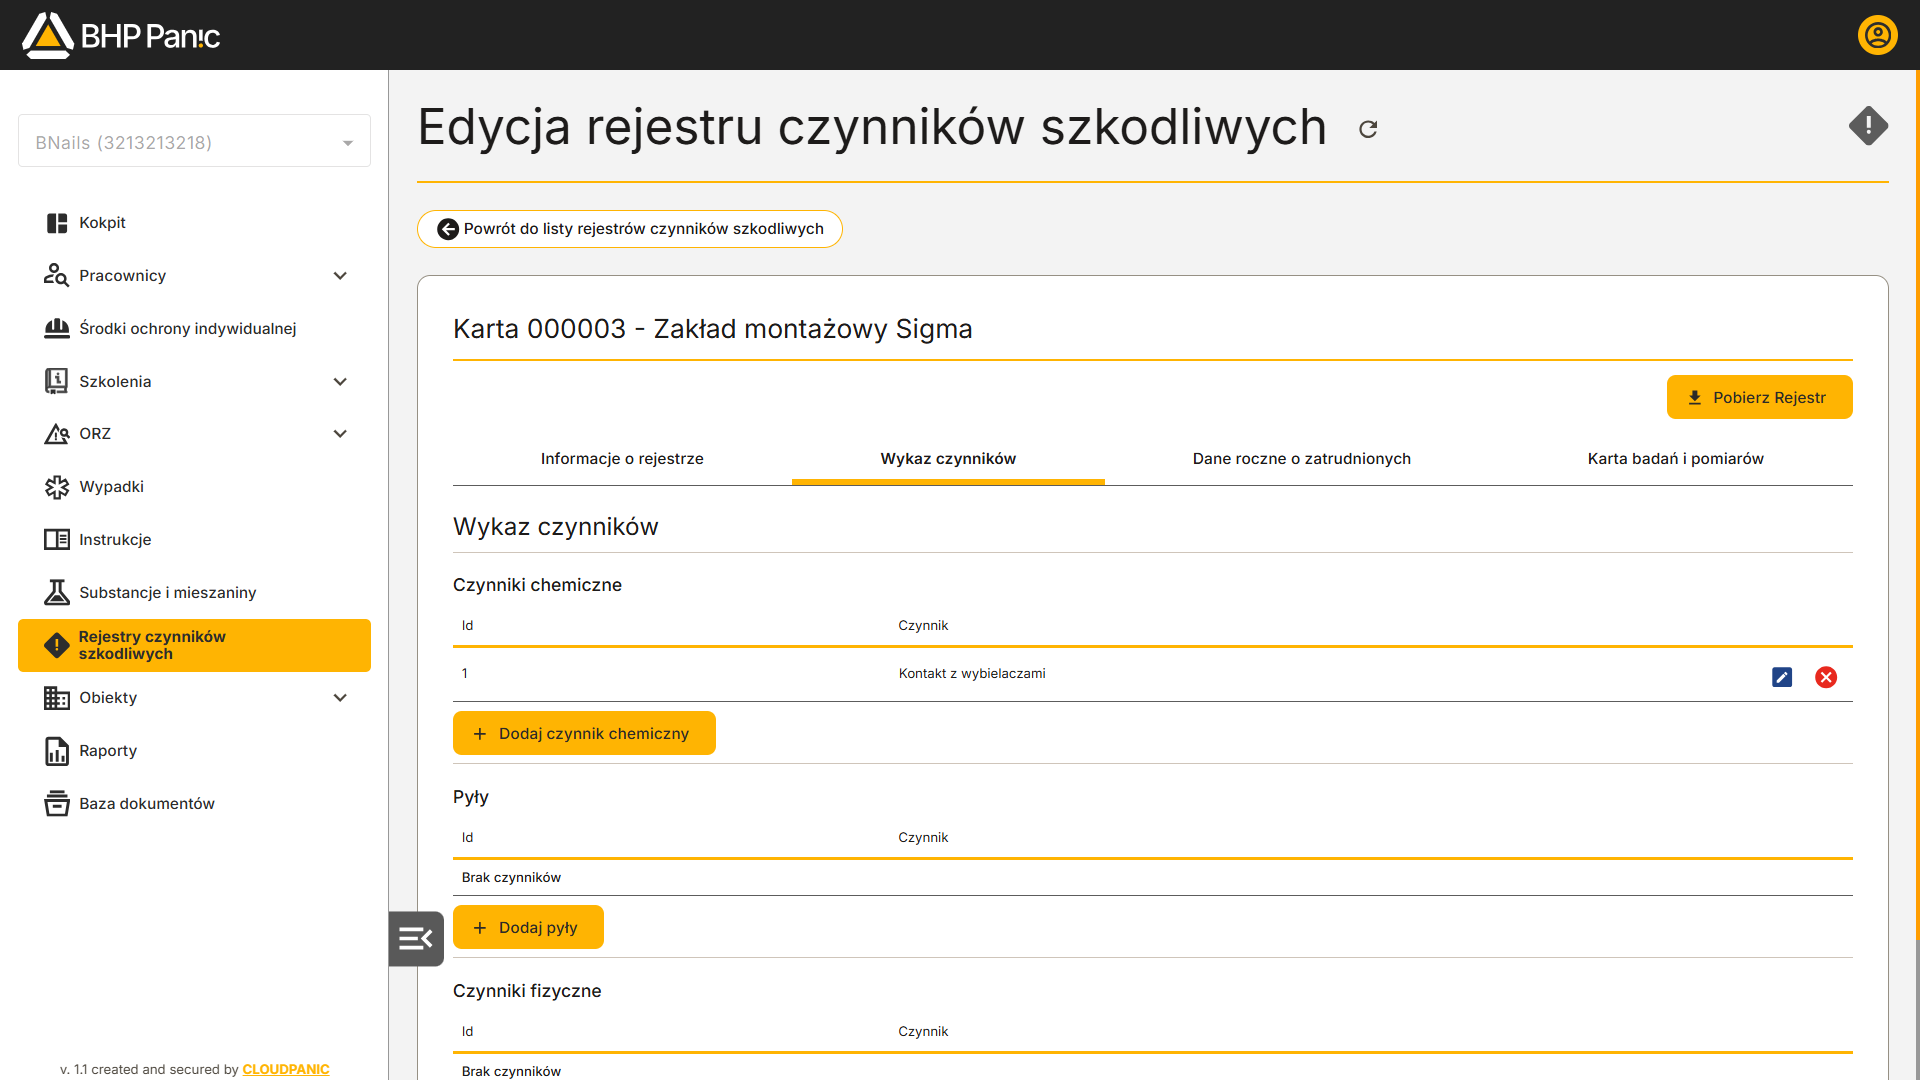
Task: Expand the Pracownicy submenu chevron
Action: pos(340,276)
